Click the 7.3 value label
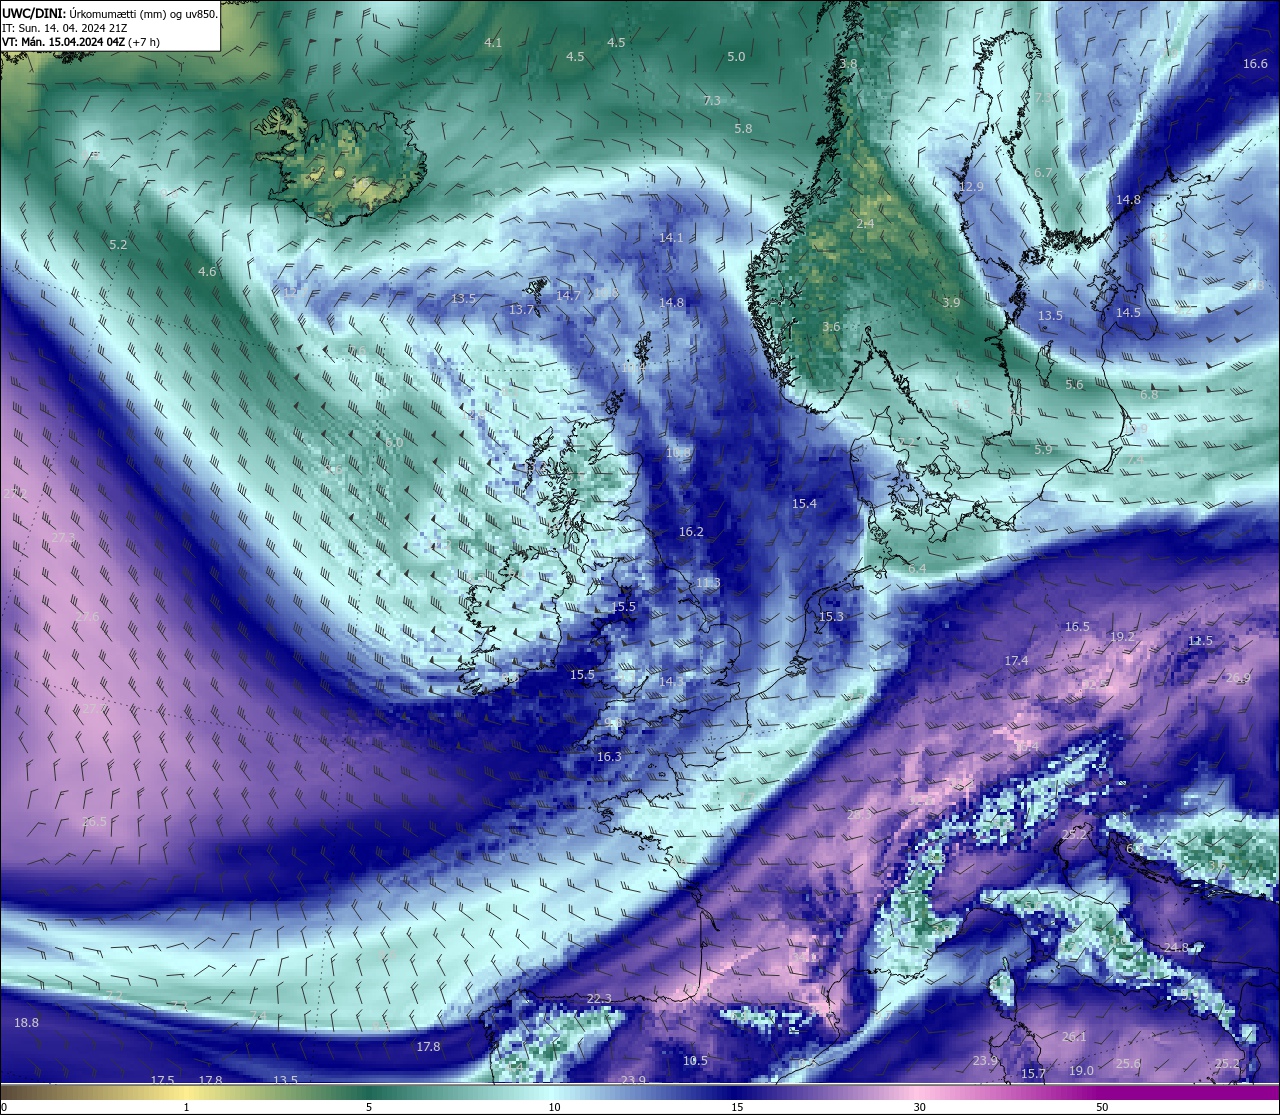The width and height of the screenshot is (1280, 1115). click(x=712, y=101)
